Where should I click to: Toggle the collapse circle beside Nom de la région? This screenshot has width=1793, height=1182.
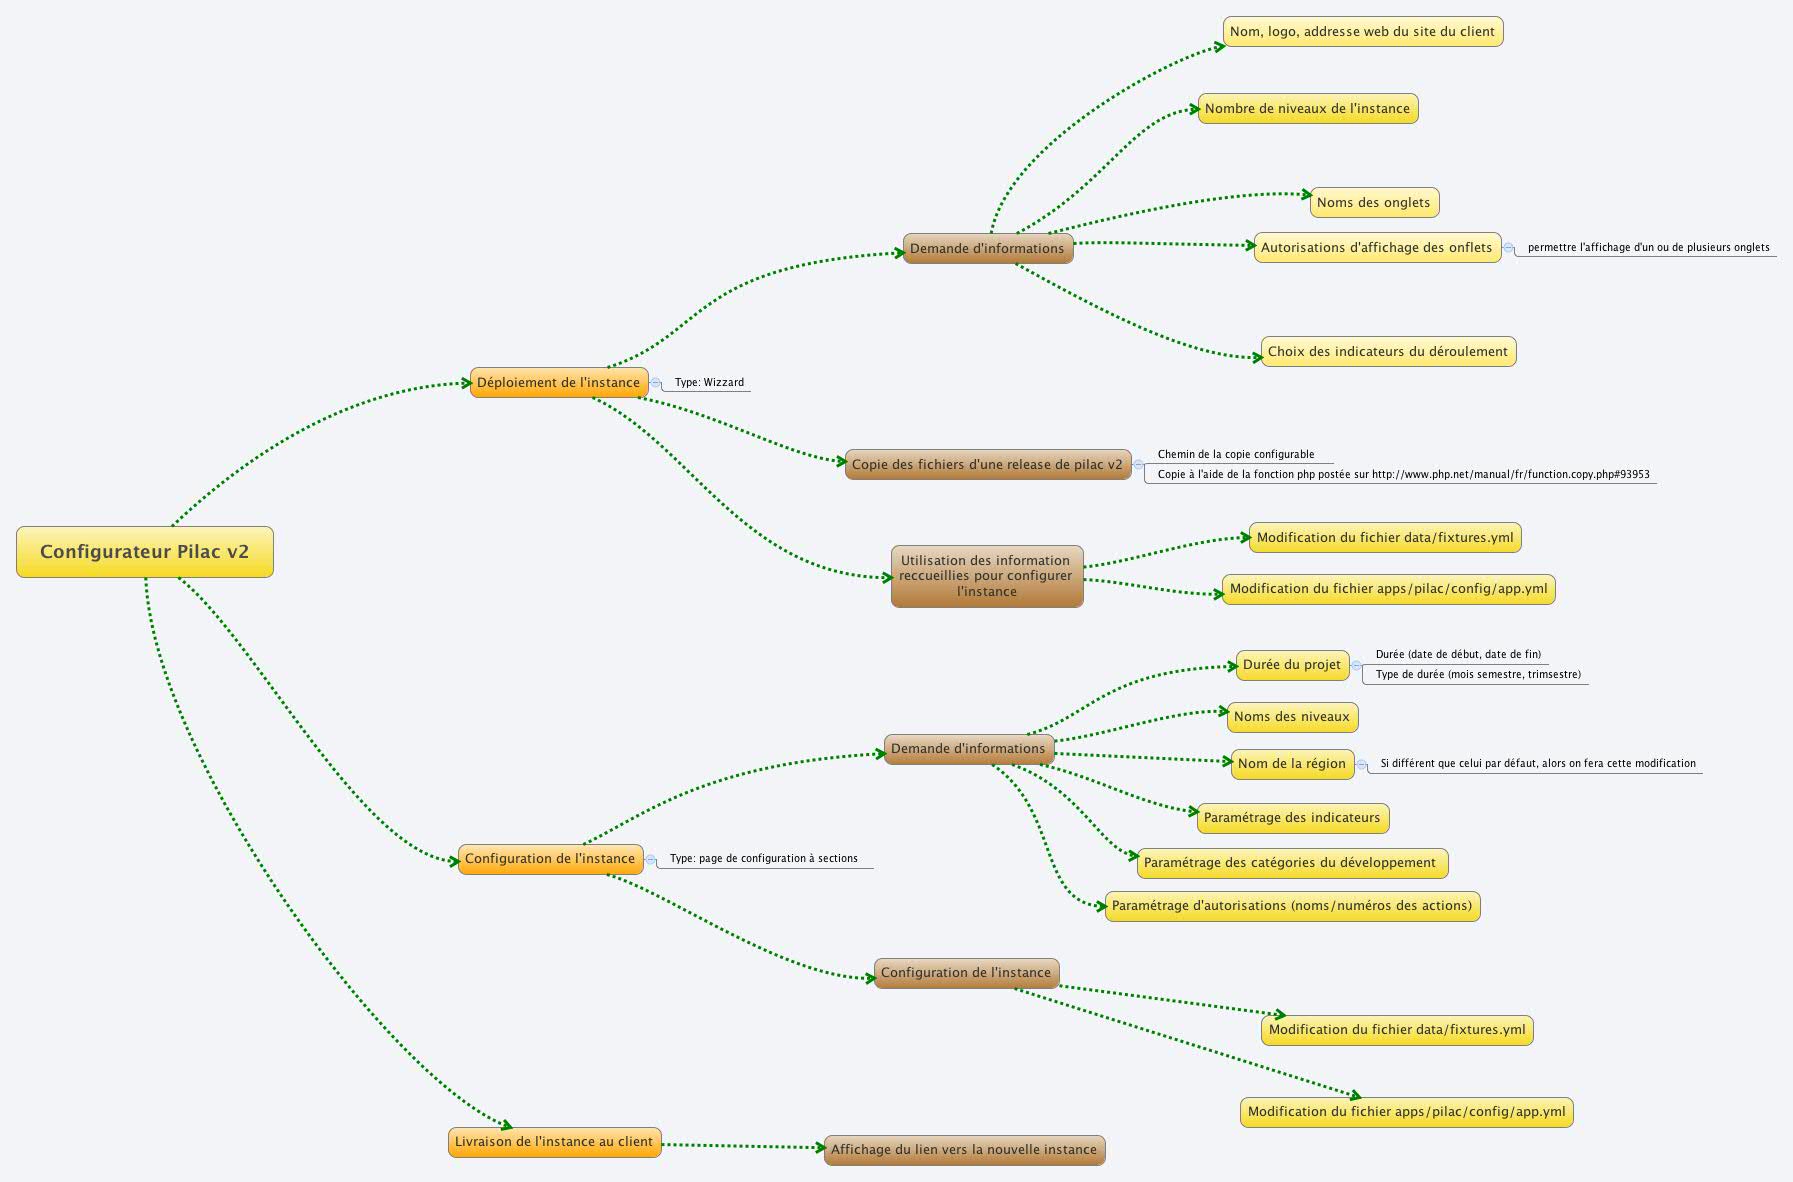tap(1361, 764)
